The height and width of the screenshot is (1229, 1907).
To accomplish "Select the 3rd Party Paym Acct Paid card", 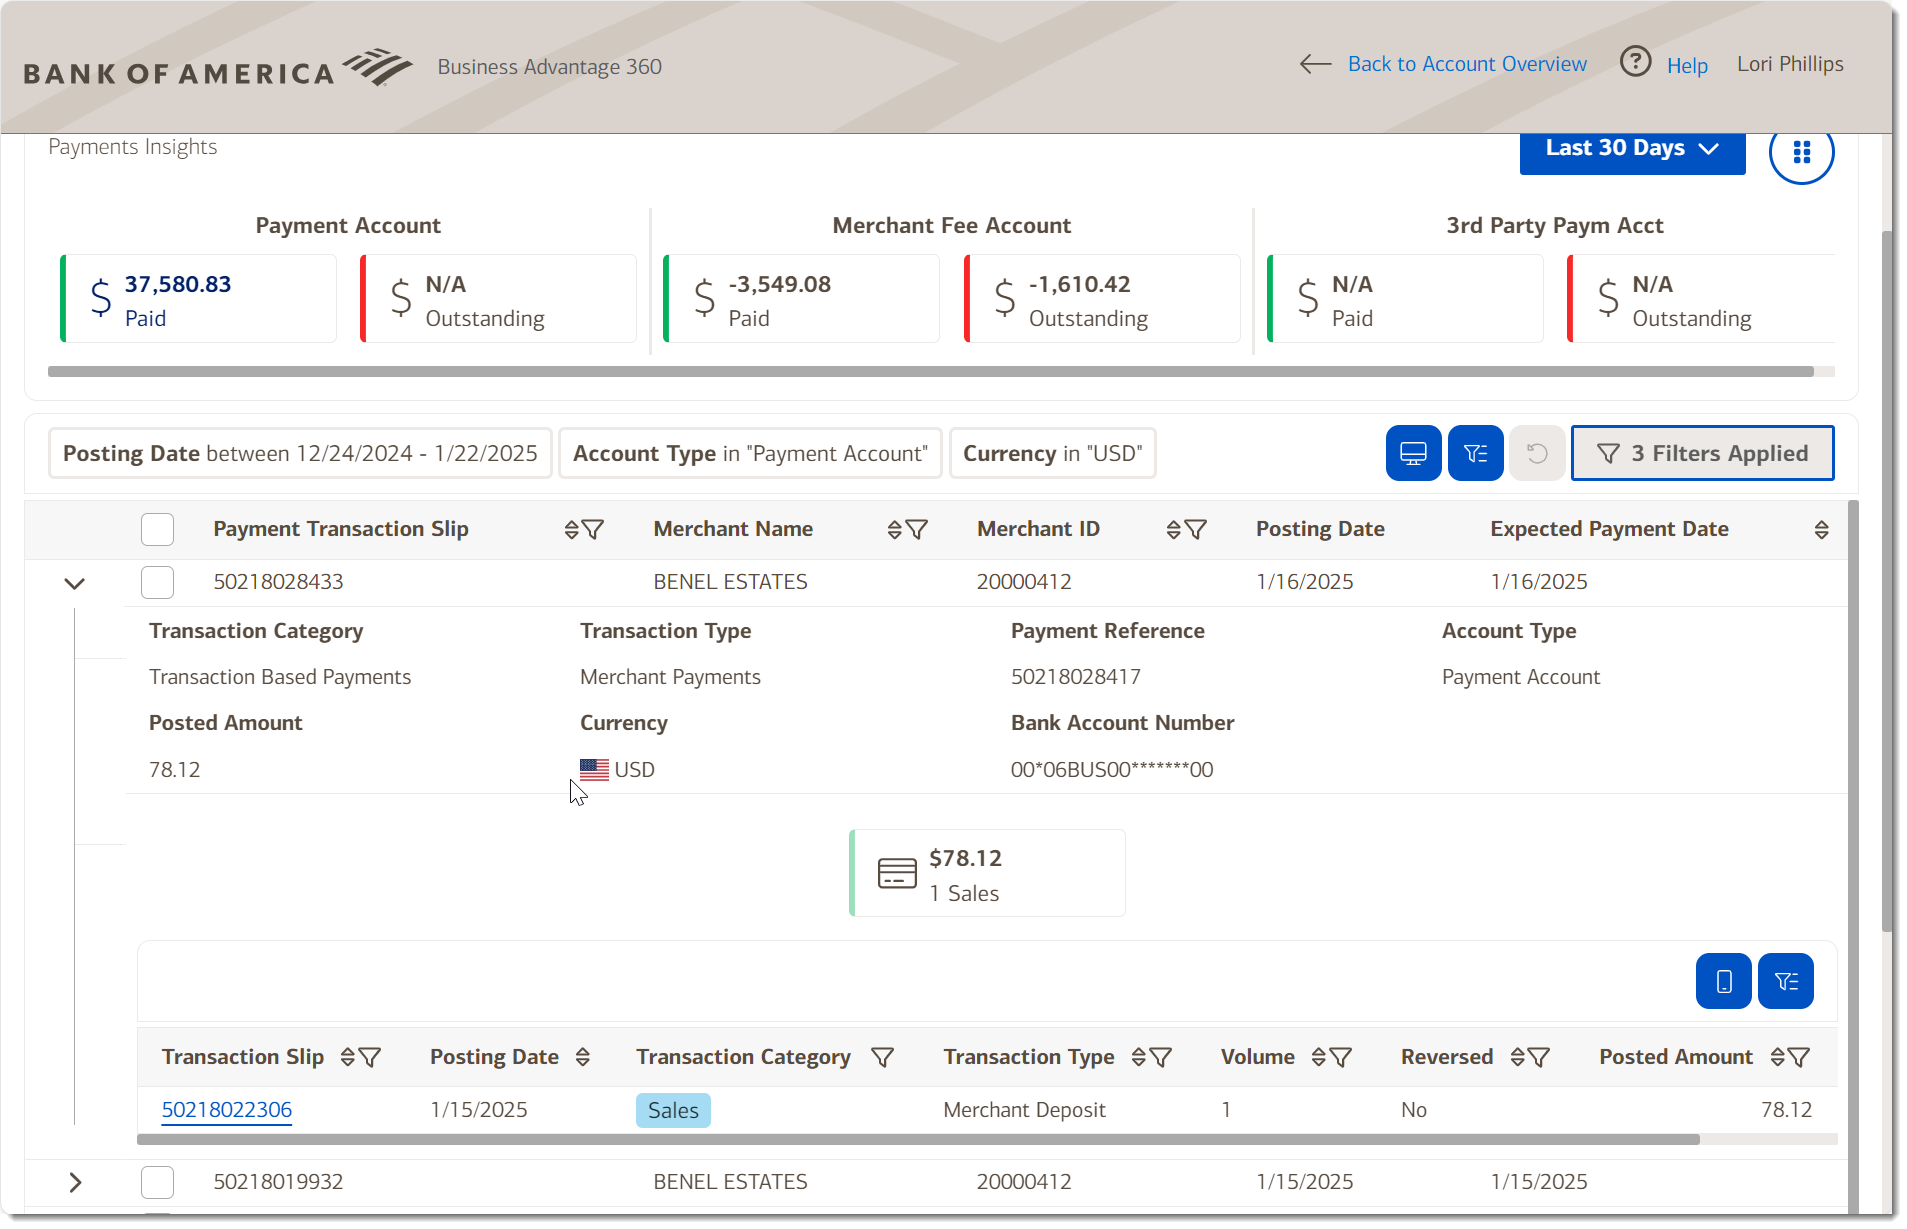I will pos(1405,299).
